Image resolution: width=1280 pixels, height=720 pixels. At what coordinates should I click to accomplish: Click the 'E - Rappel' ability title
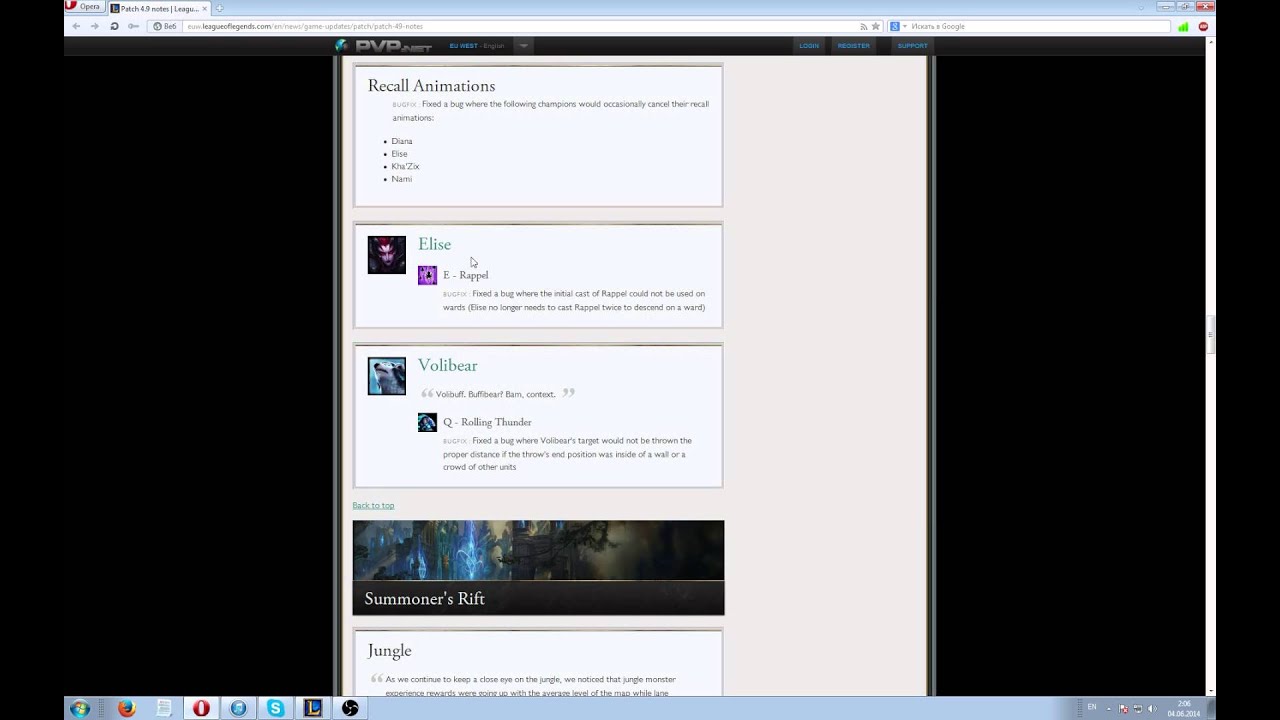point(465,275)
